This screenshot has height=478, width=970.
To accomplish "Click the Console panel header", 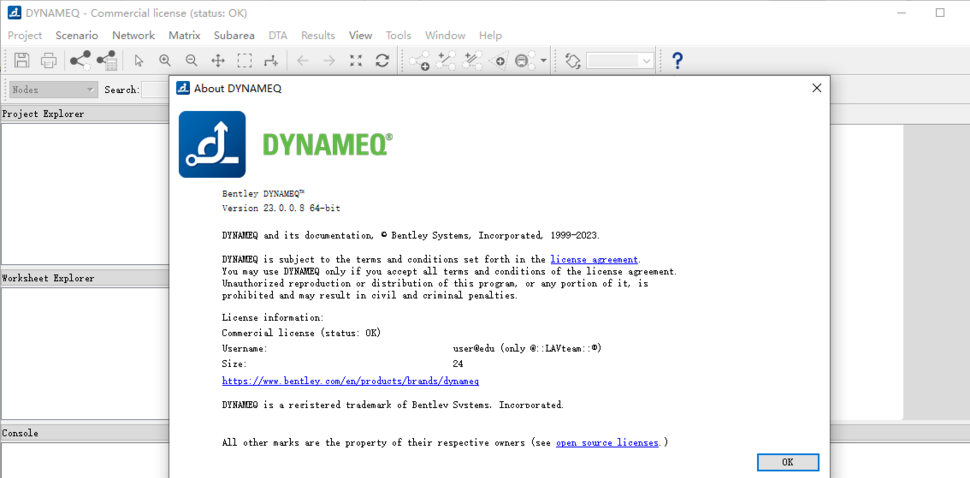I will tap(85, 433).
